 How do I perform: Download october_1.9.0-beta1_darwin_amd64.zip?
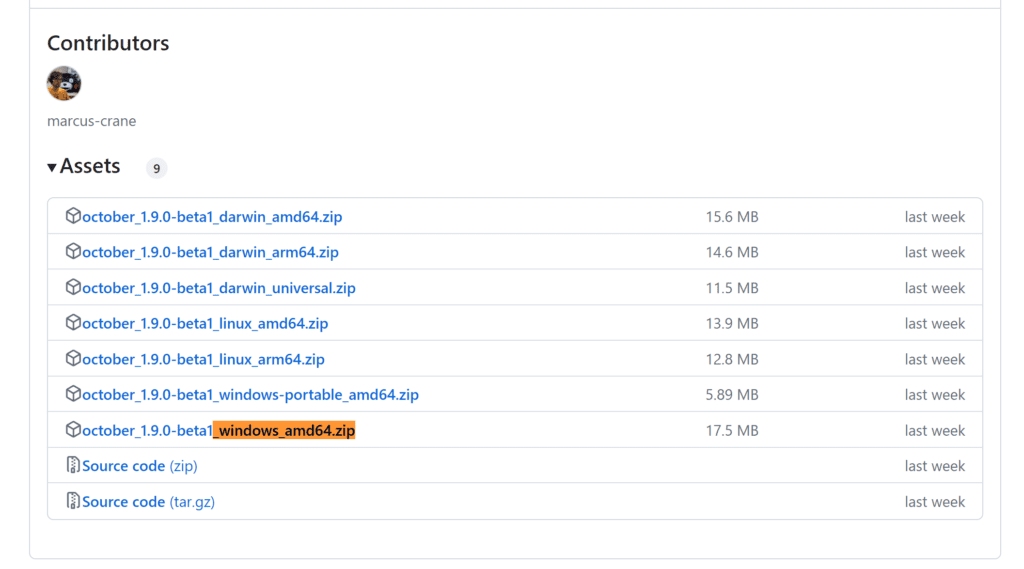(x=212, y=217)
